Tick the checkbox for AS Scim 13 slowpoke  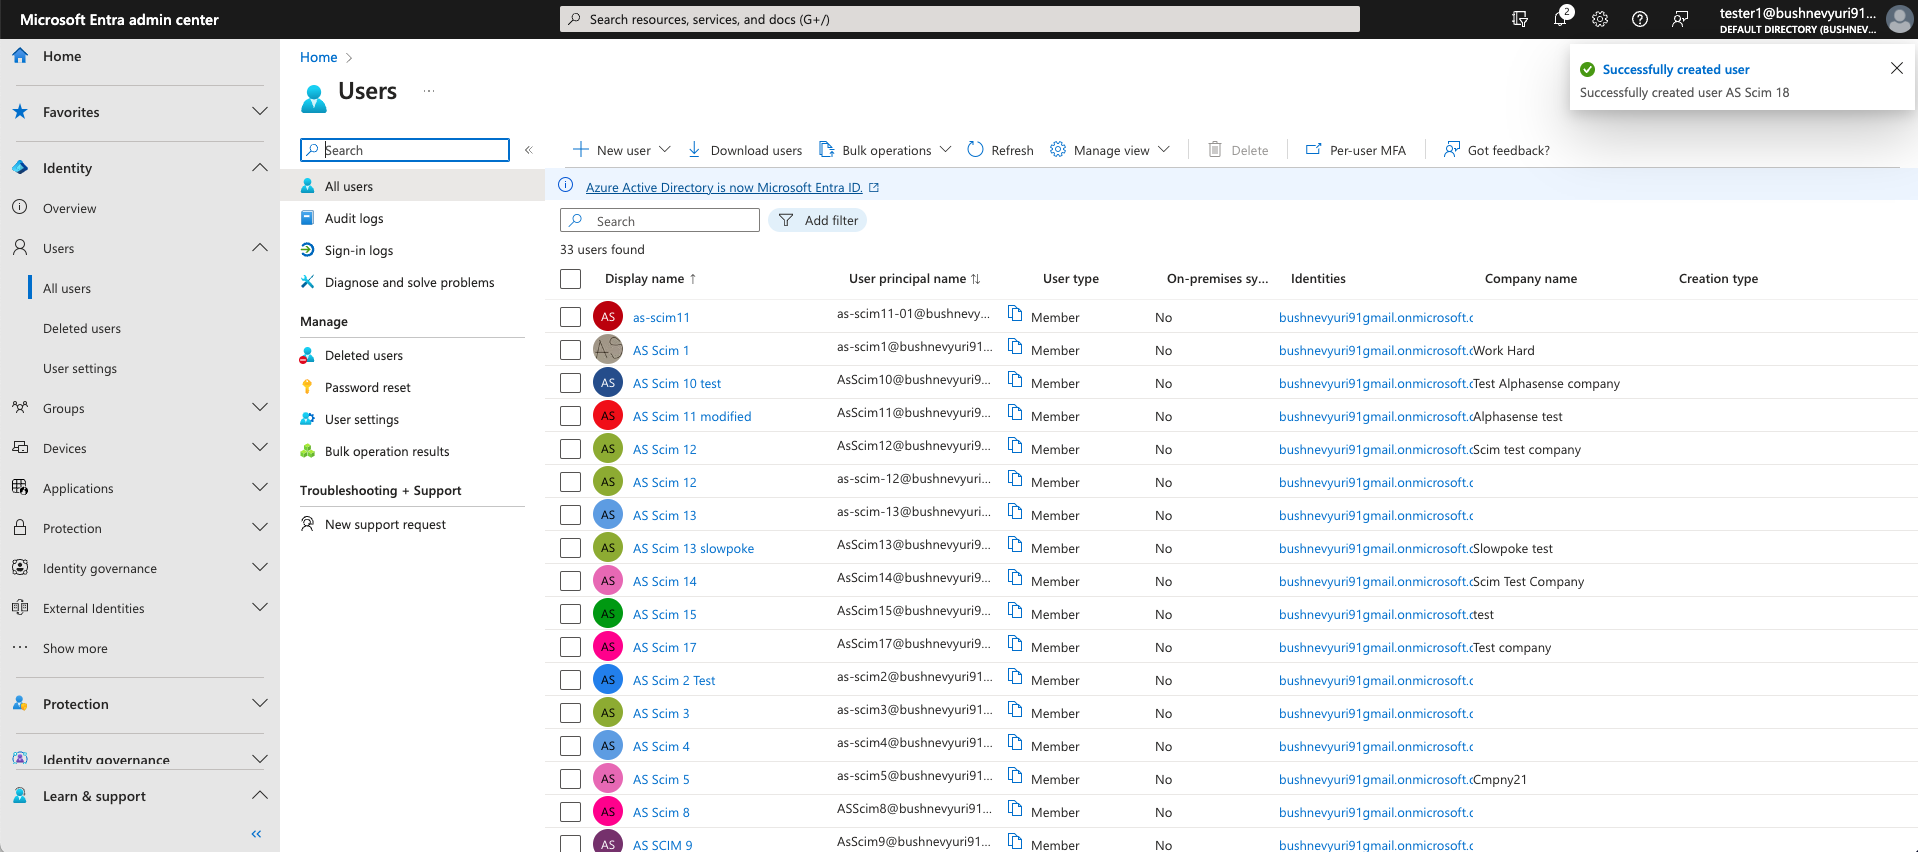[571, 548]
